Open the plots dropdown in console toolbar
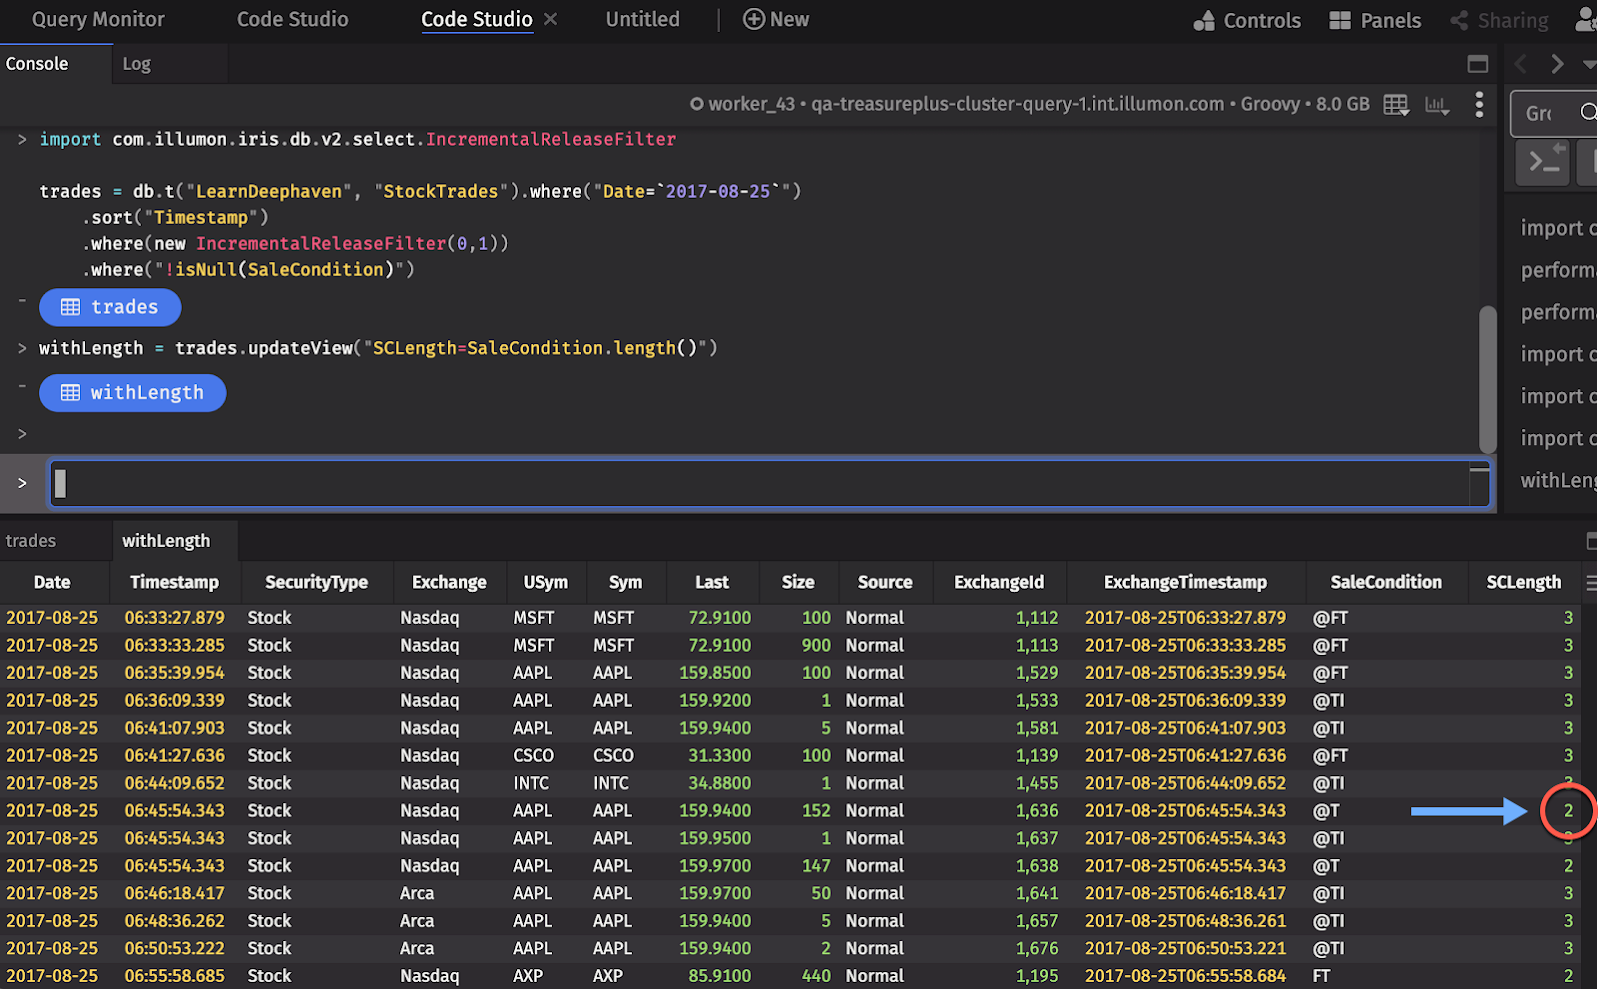Screen dimensions: 1600x989 [x=1437, y=105]
